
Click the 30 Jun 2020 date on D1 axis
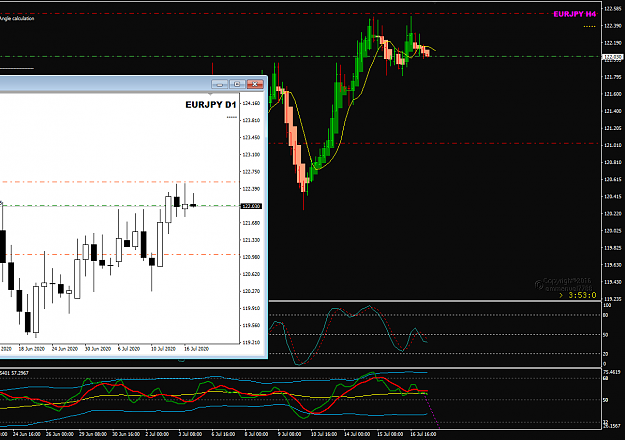[98, 349]
